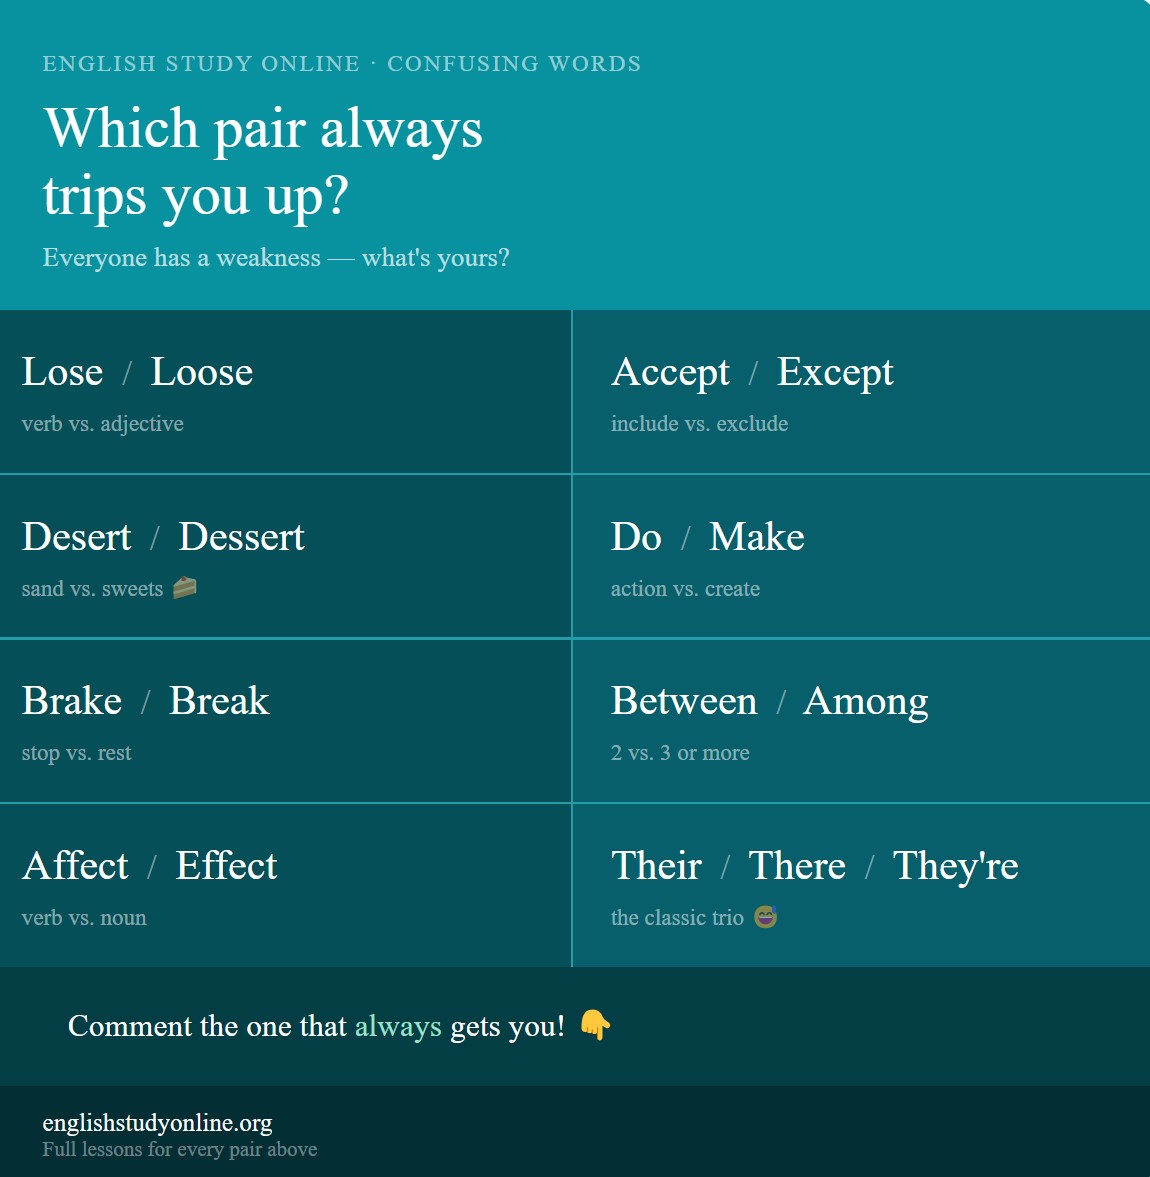This screenshot has height=1177, width=1150.
Task: Open the Their / There / They're card
Action: [x=861, y=885]
